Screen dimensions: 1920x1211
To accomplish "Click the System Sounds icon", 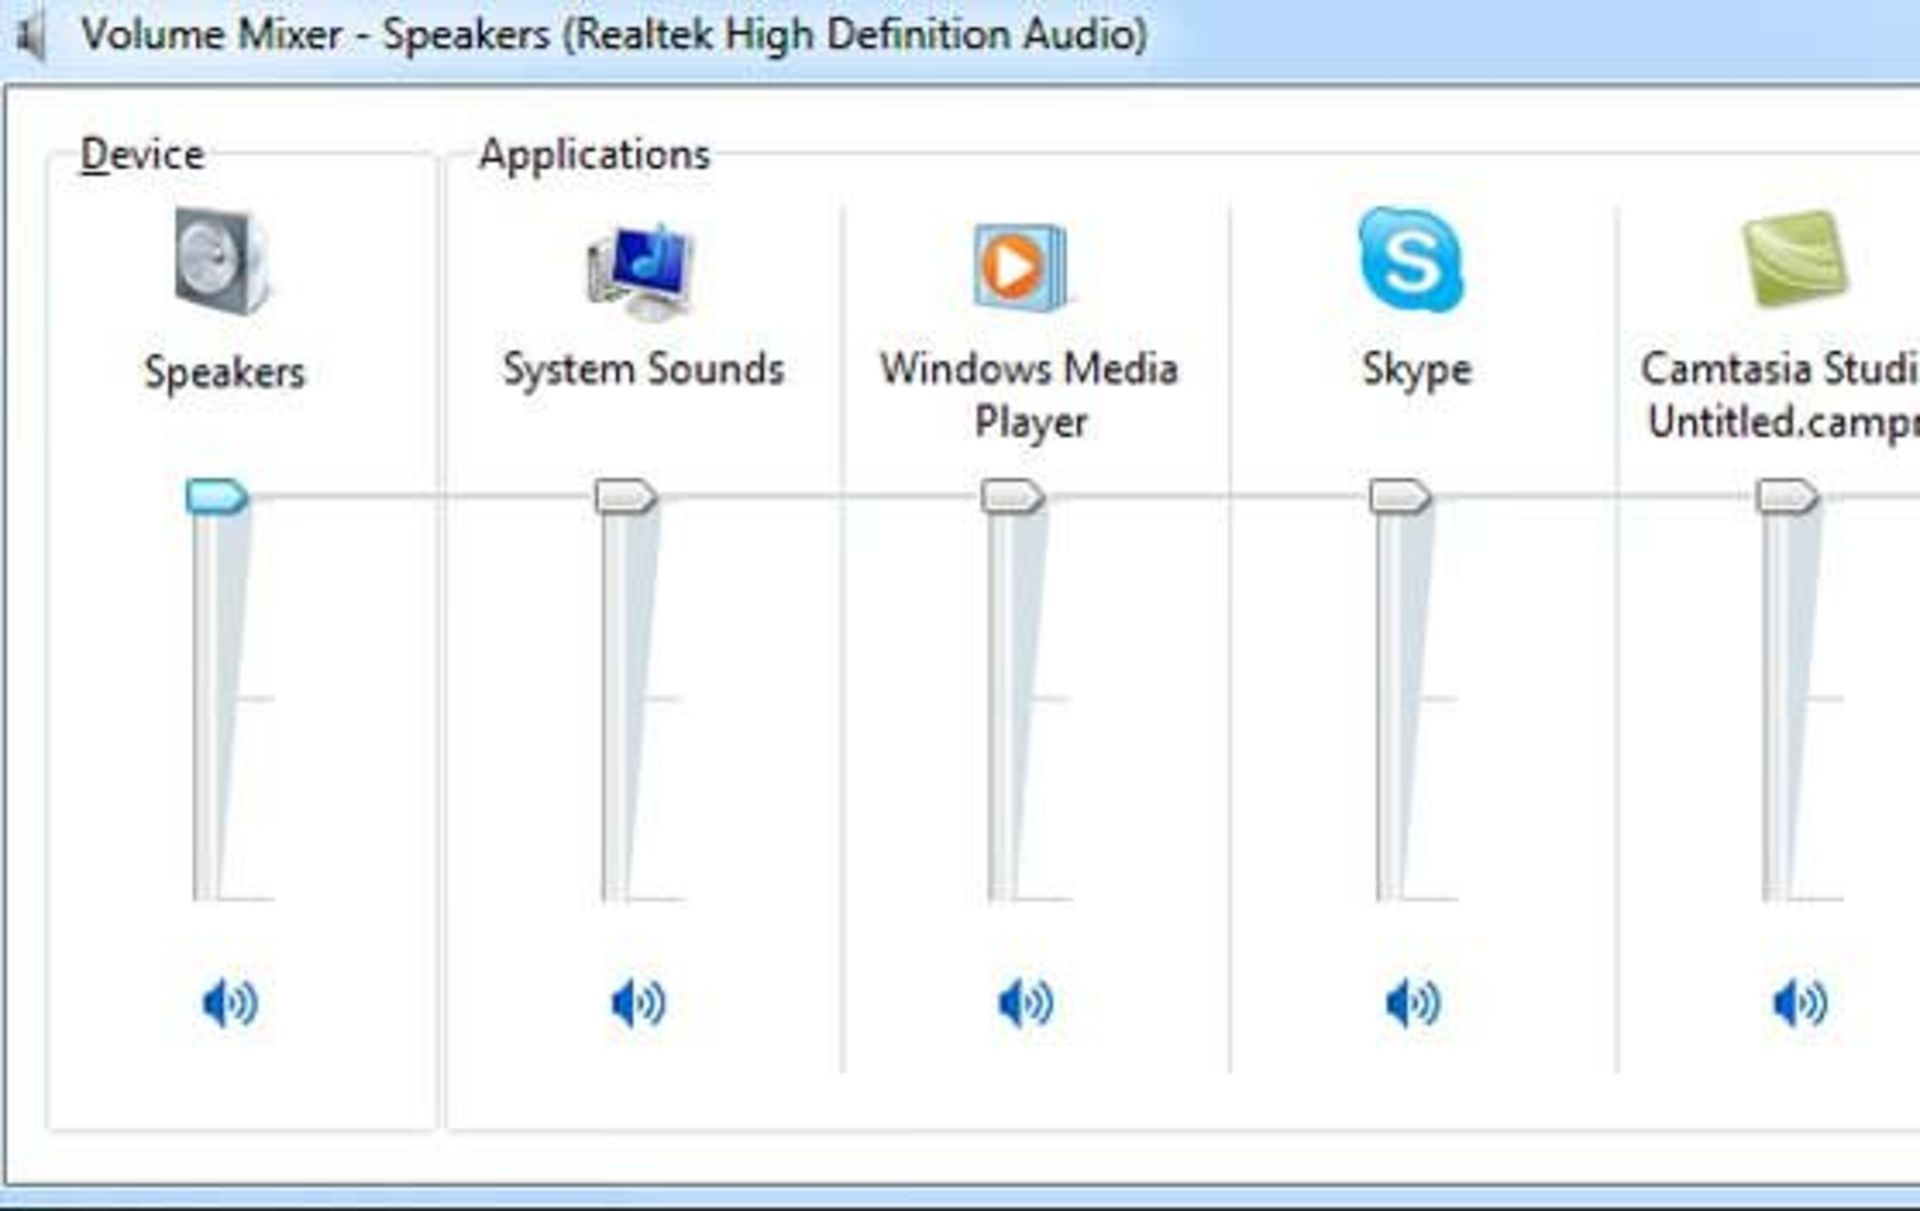I will click(640, 270).
